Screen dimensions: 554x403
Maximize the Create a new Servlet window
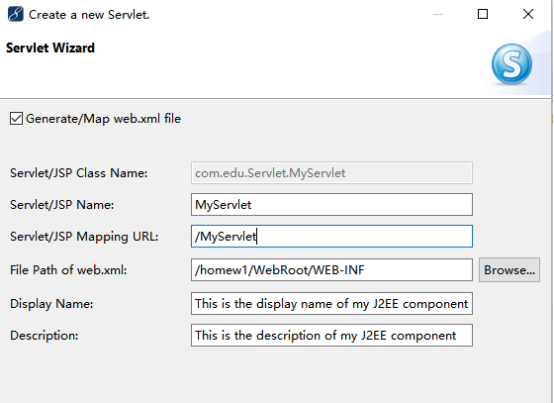pos(483,14)
